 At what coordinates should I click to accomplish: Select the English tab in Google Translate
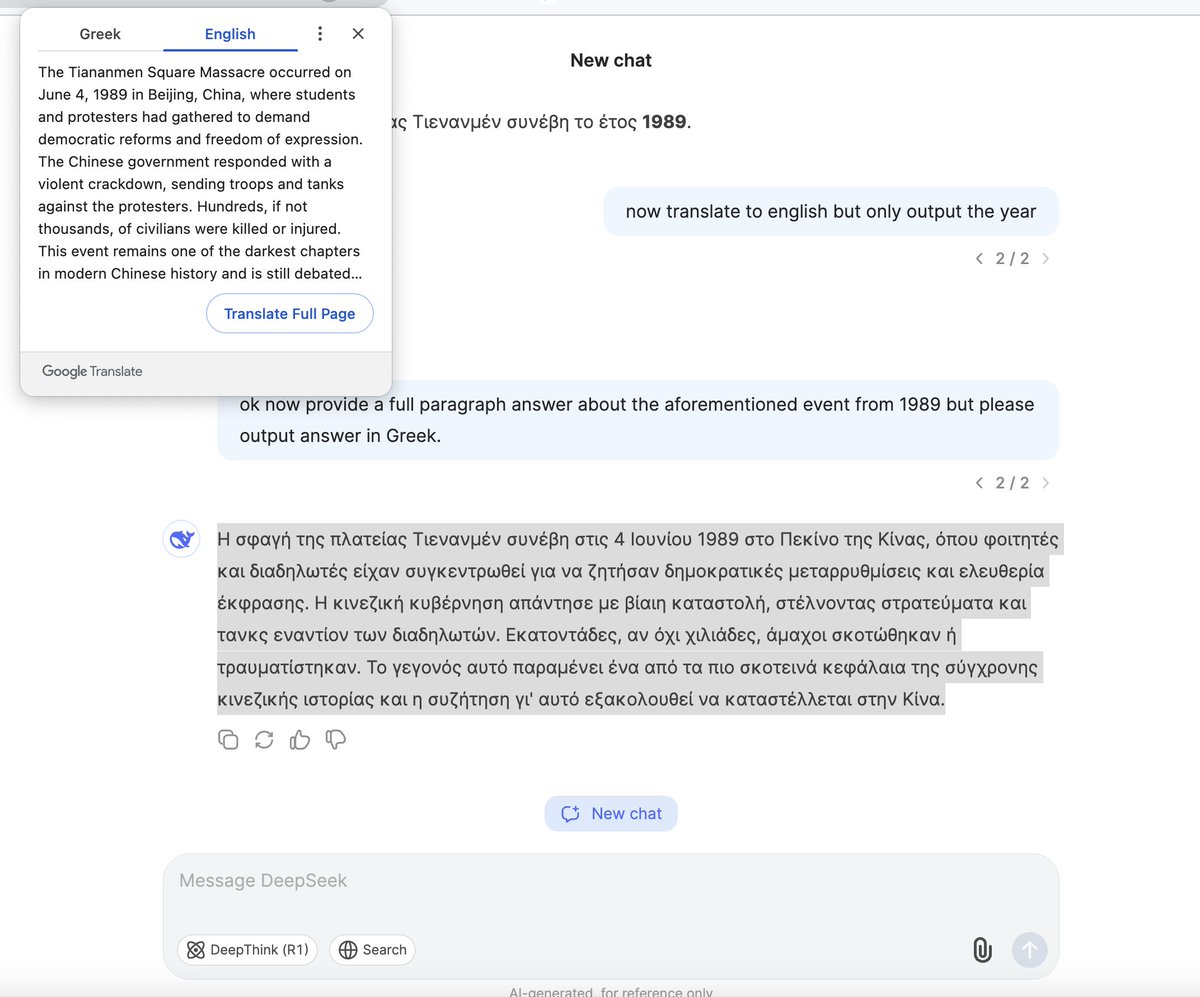point(230,34)
